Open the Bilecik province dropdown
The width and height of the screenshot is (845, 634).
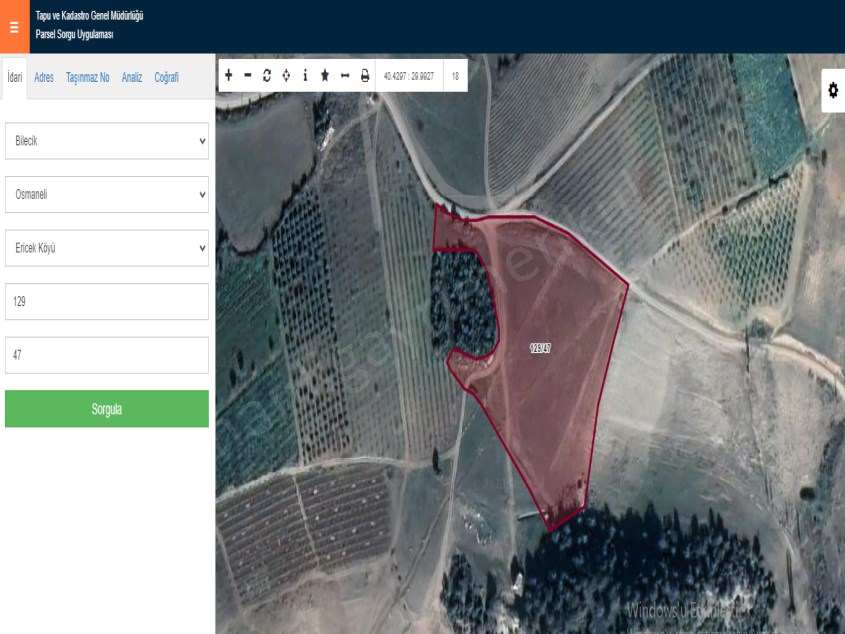pyautogui.click(x=105, y=141)
